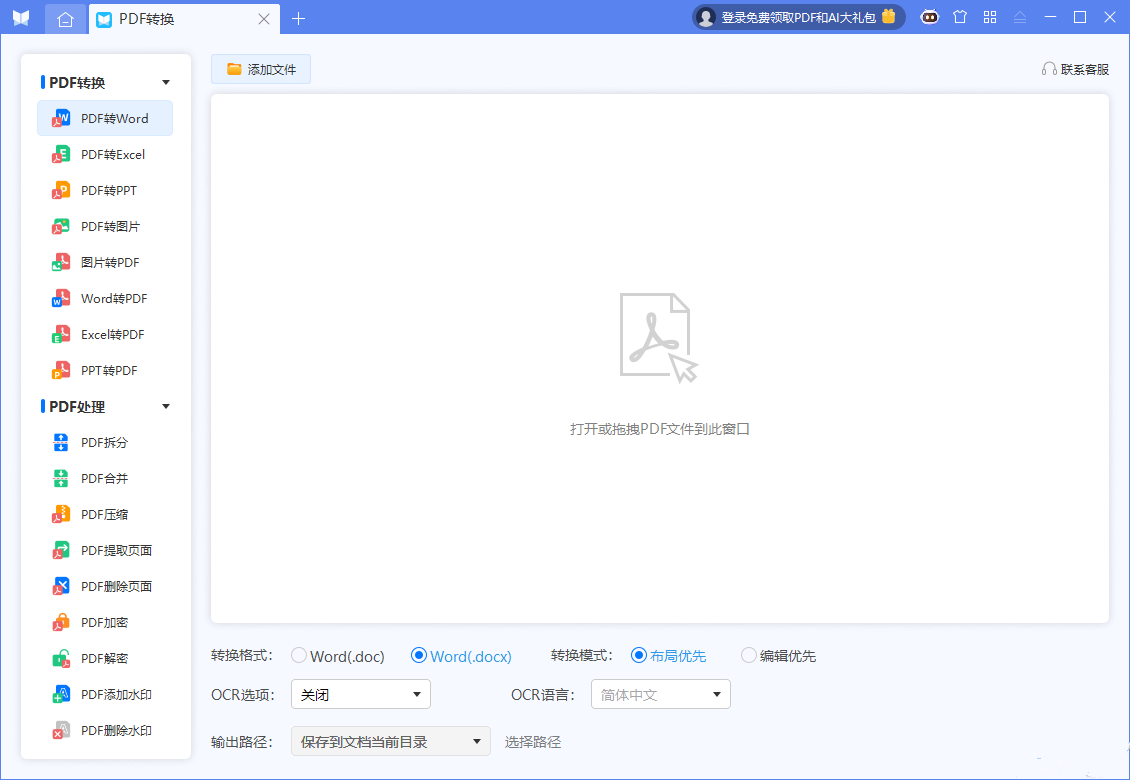Click the PDF提取页面 icon

[61, 551]
